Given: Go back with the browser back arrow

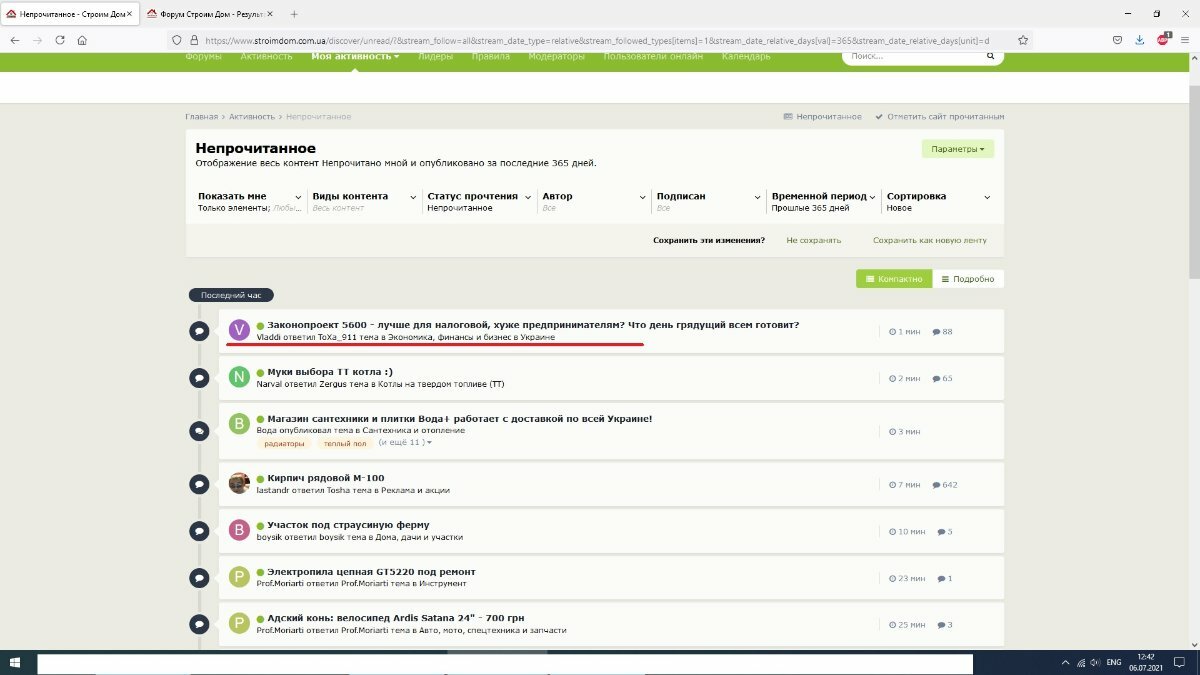Looking at the screenshot, I should point(15,40).
